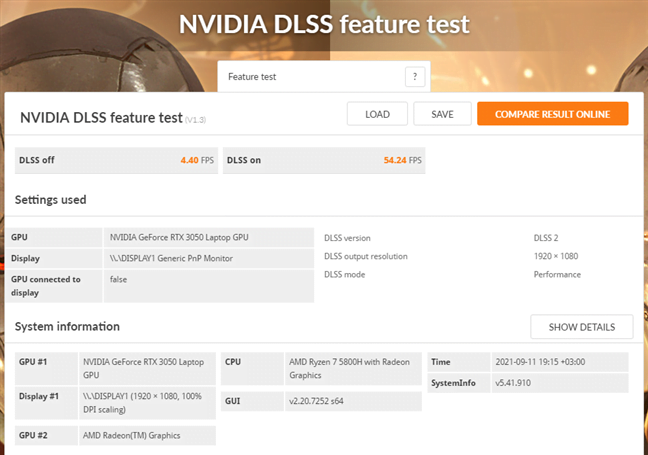Click Display #1 100% DPI scaling value
The width and height of the screenshot is (648, 455).
coord(142,403)
